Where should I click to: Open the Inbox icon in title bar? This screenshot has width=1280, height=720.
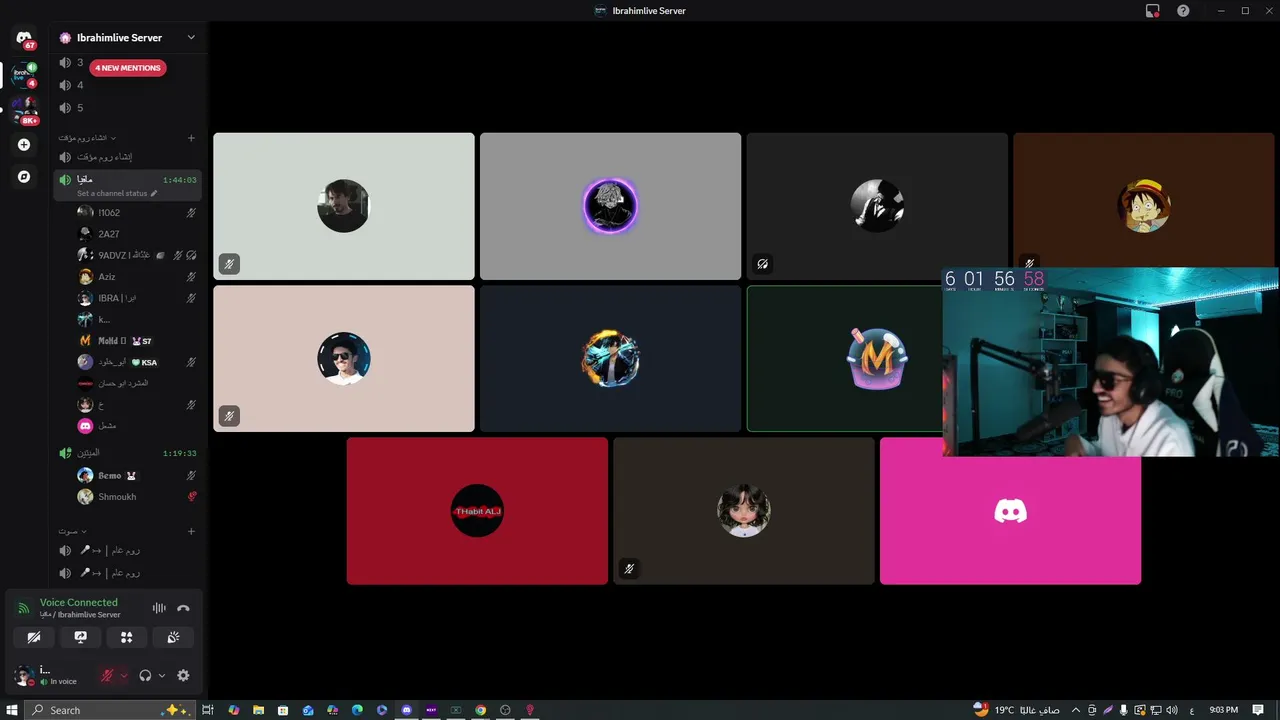[1153, 11]
